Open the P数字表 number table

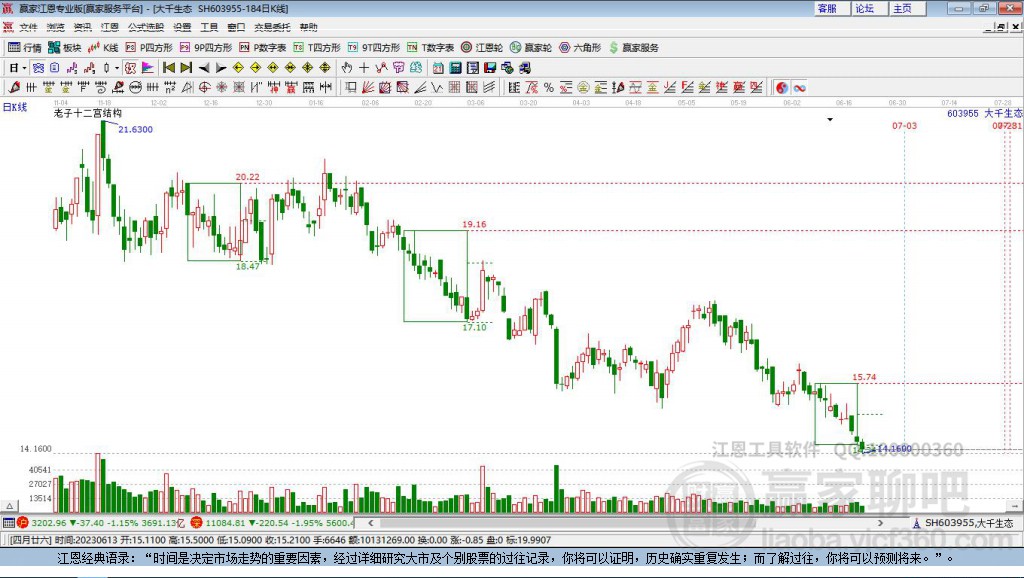(x=263, y=48)
